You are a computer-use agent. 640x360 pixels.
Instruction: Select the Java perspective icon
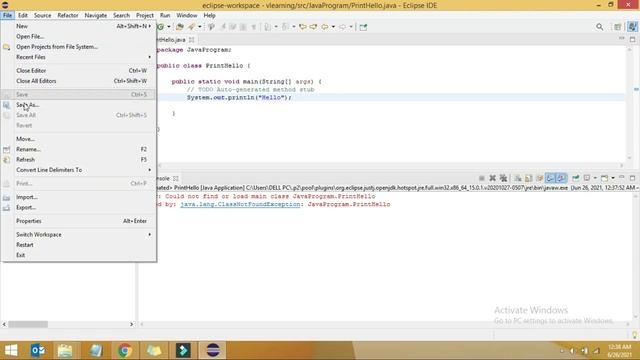[x=632, y=27]
